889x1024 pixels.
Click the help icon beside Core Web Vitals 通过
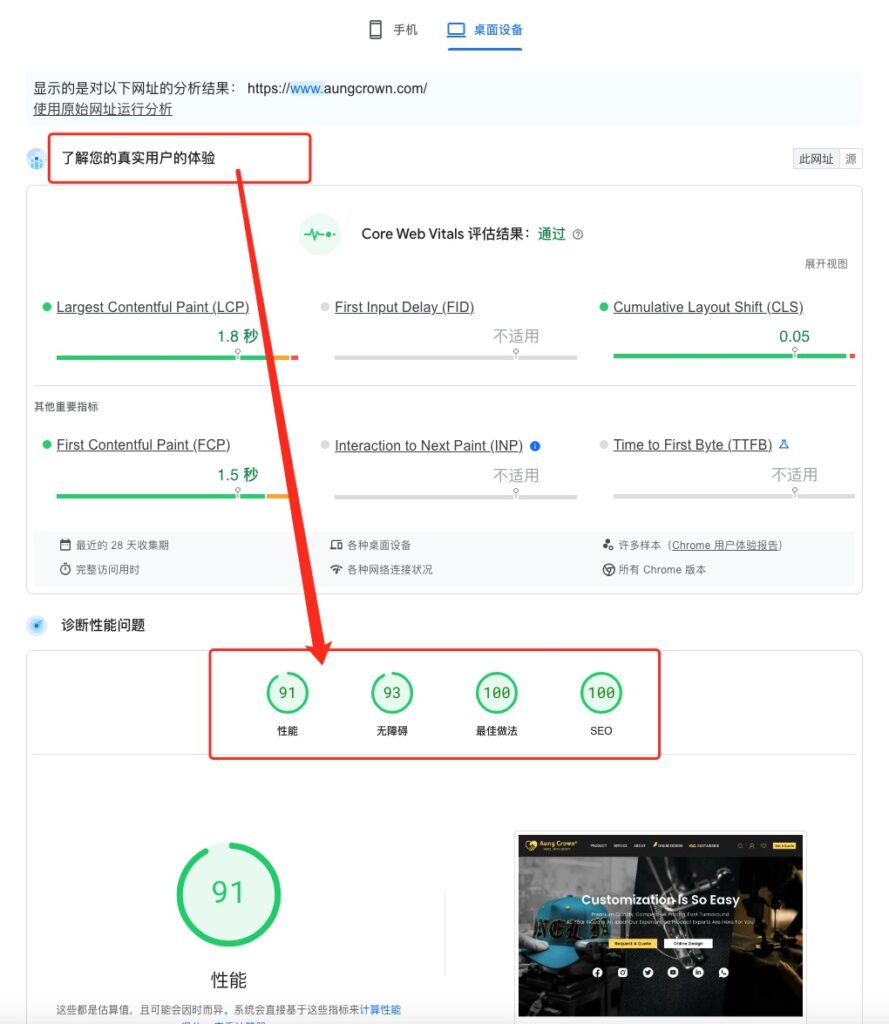(578, 235)
